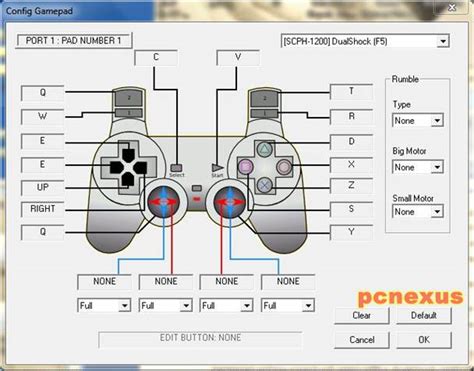This screenshot has height=371, width=474.
Task: Open the Rumble Type dropdown
Action: click(x=417, y=120)
